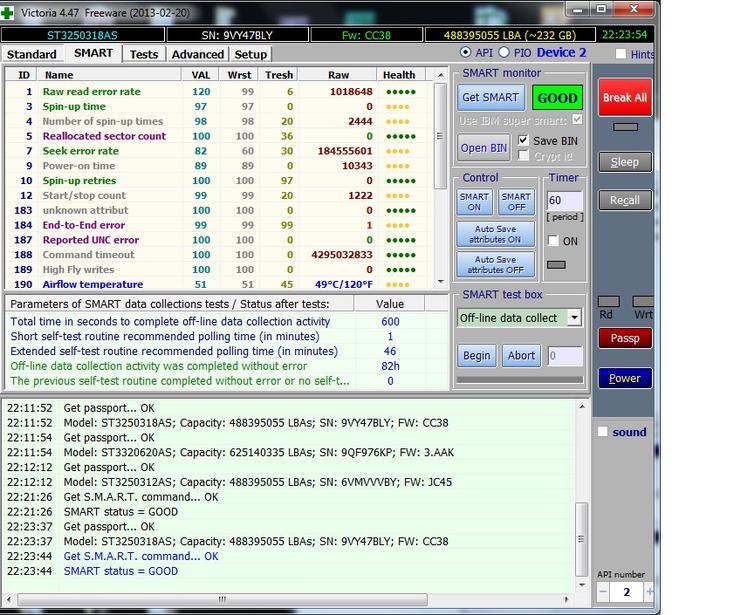Uncheck the Save BIN checkbox

[523, 140]
